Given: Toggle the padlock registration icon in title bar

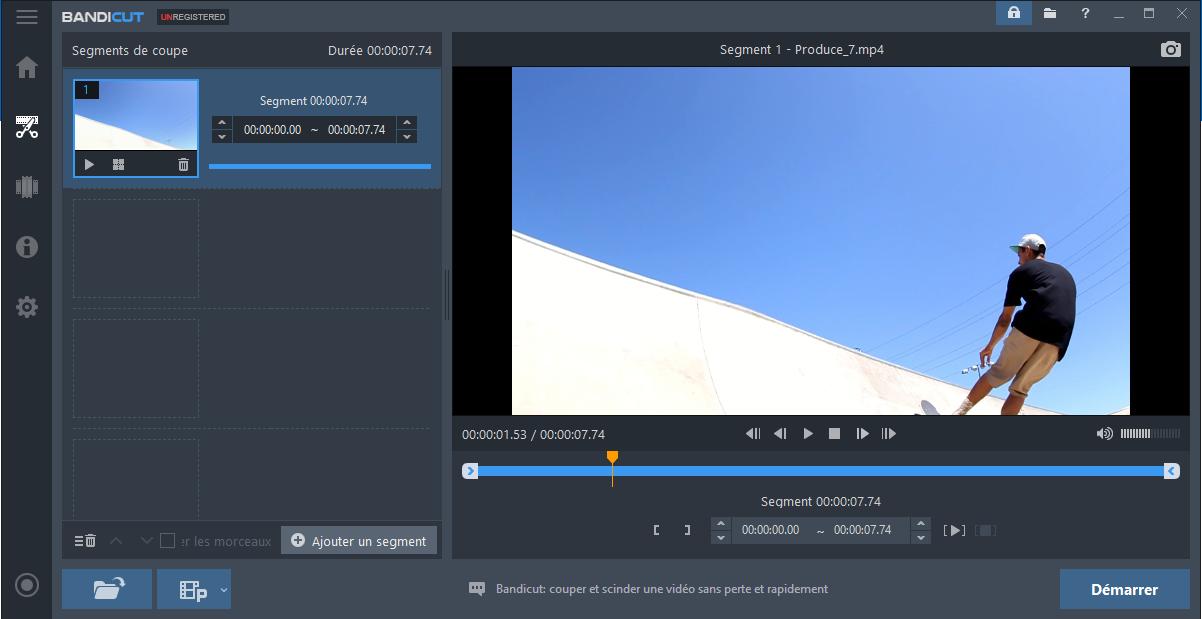Looking at the screenshot, I should point(1013,13).
